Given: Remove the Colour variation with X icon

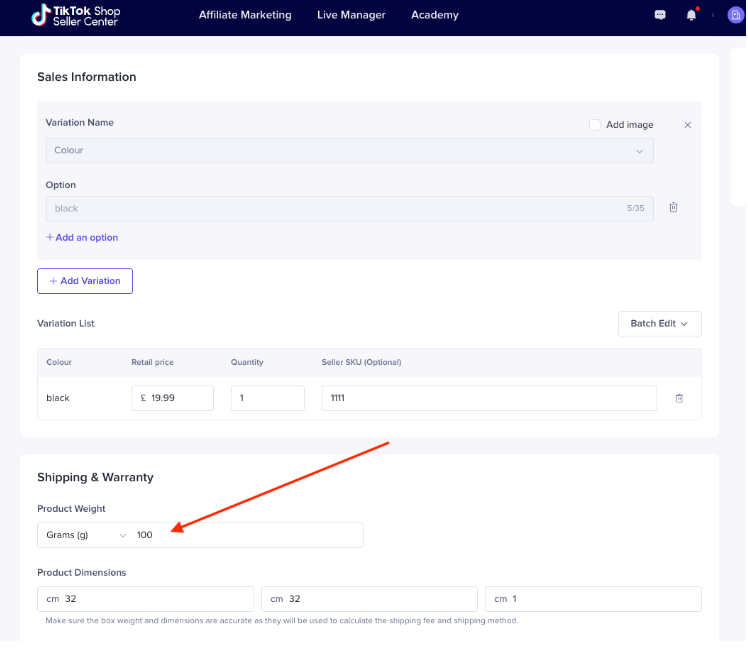Looking at the screenshot, I should point(687,125).
